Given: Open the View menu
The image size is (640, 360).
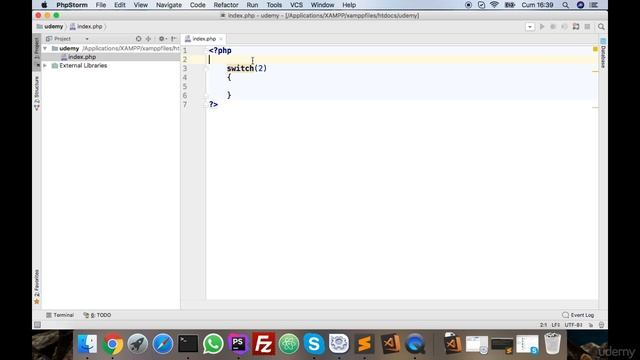Looking at the screenshot, I should point(140,5).
